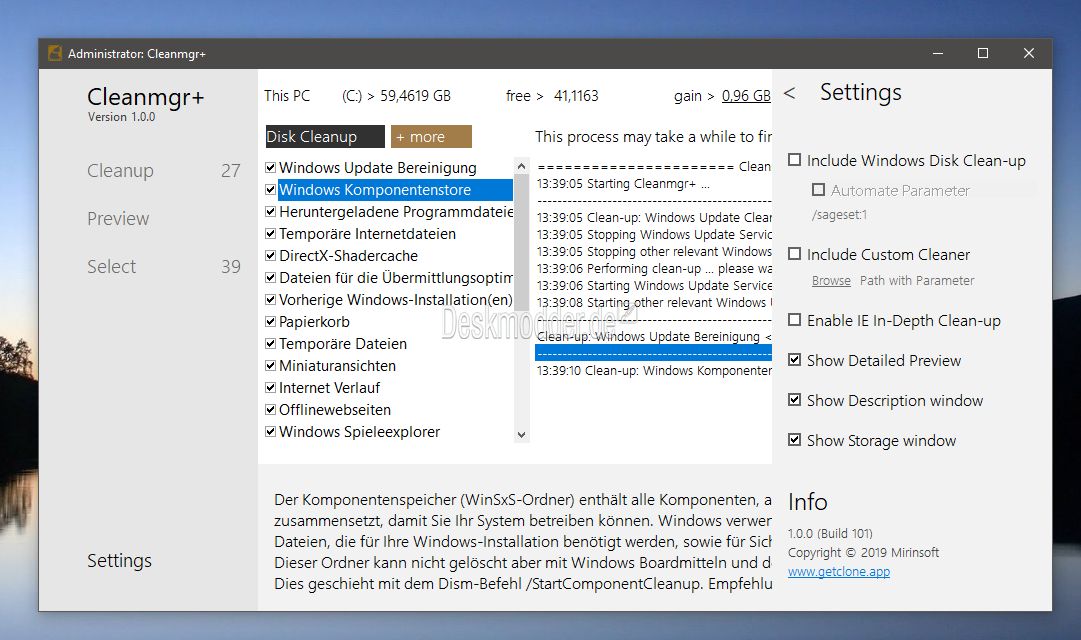Disable Show Storage window
This screenshot has height=640, width=1081.
(795, 440)
